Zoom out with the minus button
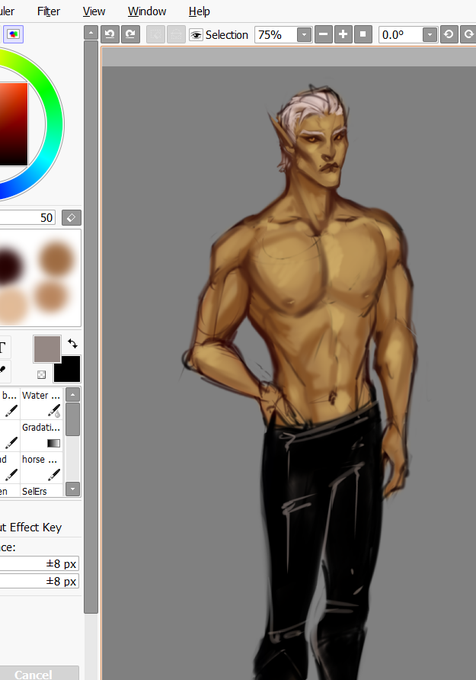The image size is (476, 680). click(323, 34)
